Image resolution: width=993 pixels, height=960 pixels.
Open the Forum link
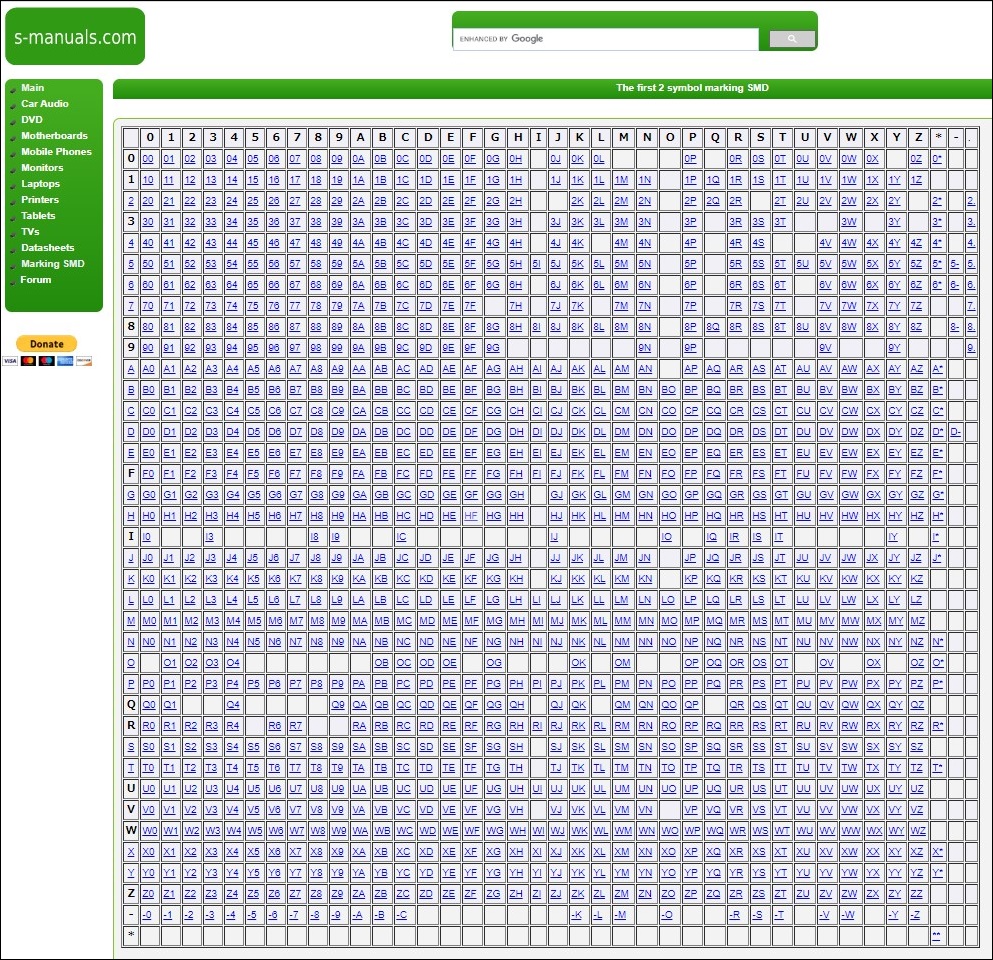coord(35,279)
